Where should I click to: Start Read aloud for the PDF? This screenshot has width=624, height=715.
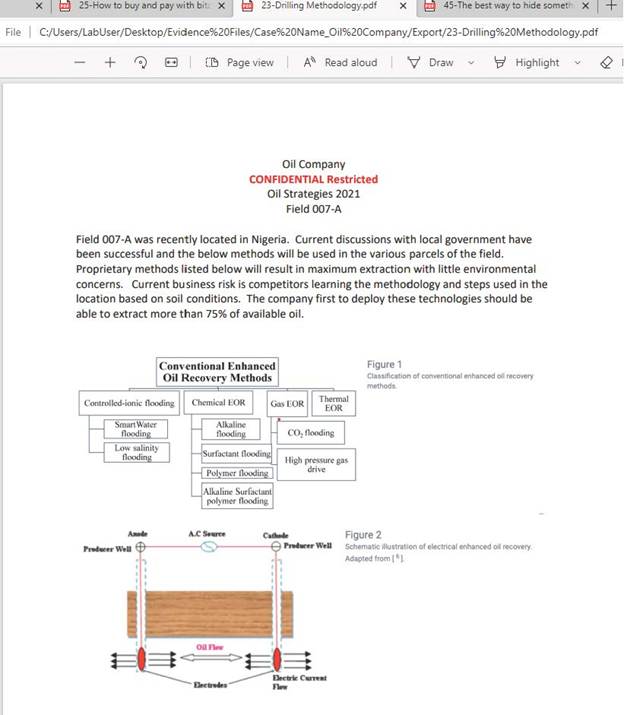tap(341, 62)
